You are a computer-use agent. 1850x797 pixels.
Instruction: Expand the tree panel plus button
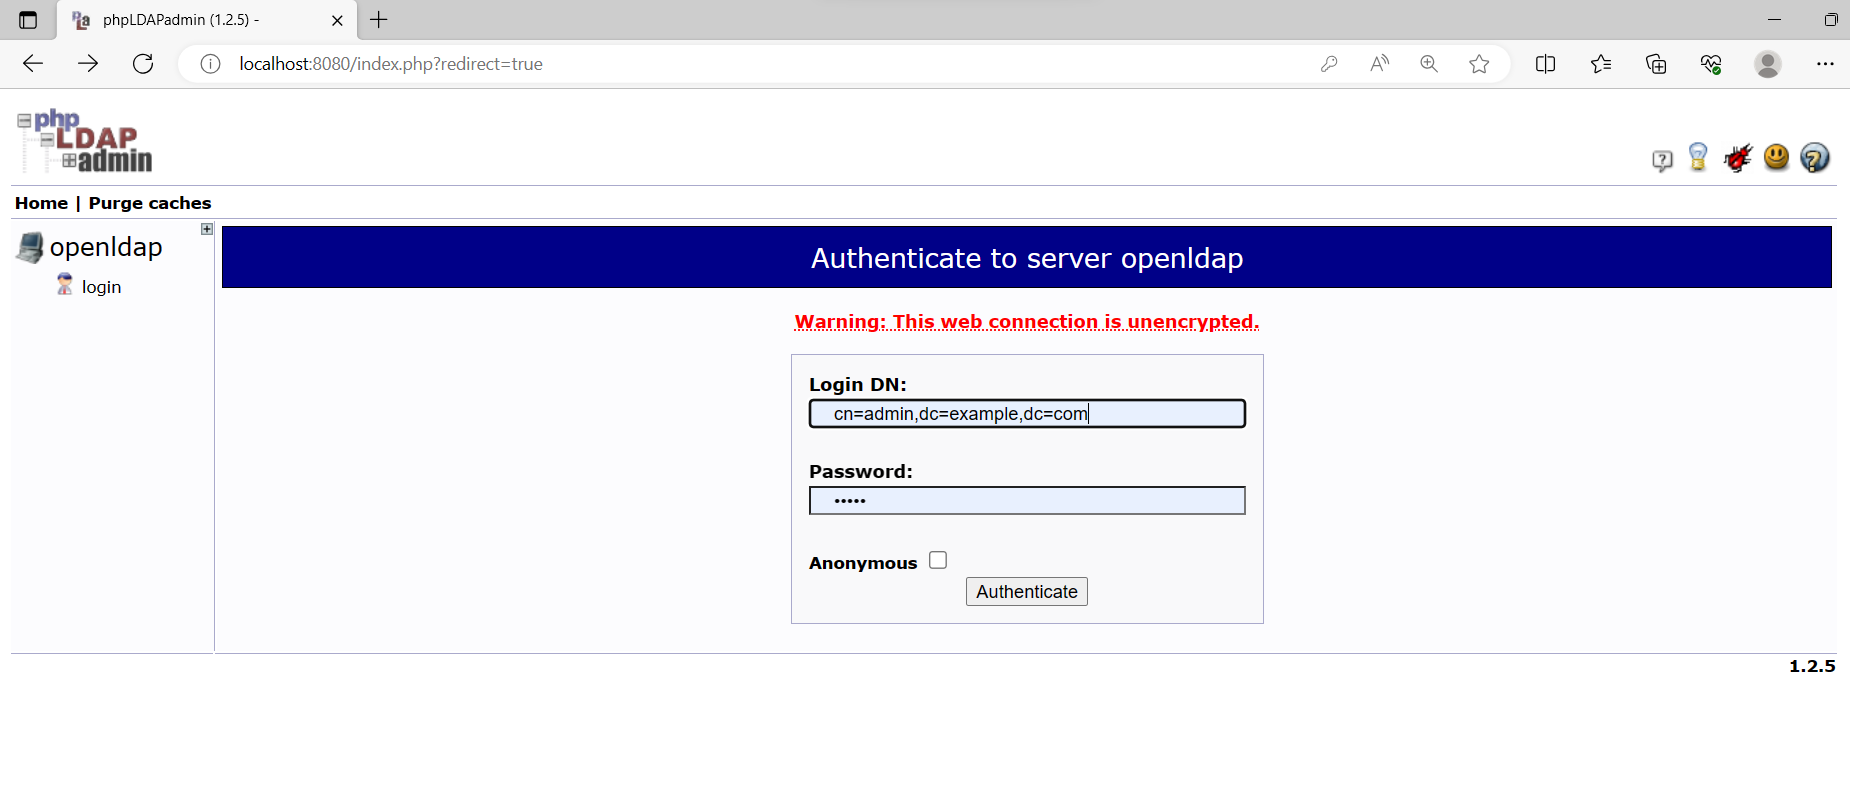click(207, 229)
